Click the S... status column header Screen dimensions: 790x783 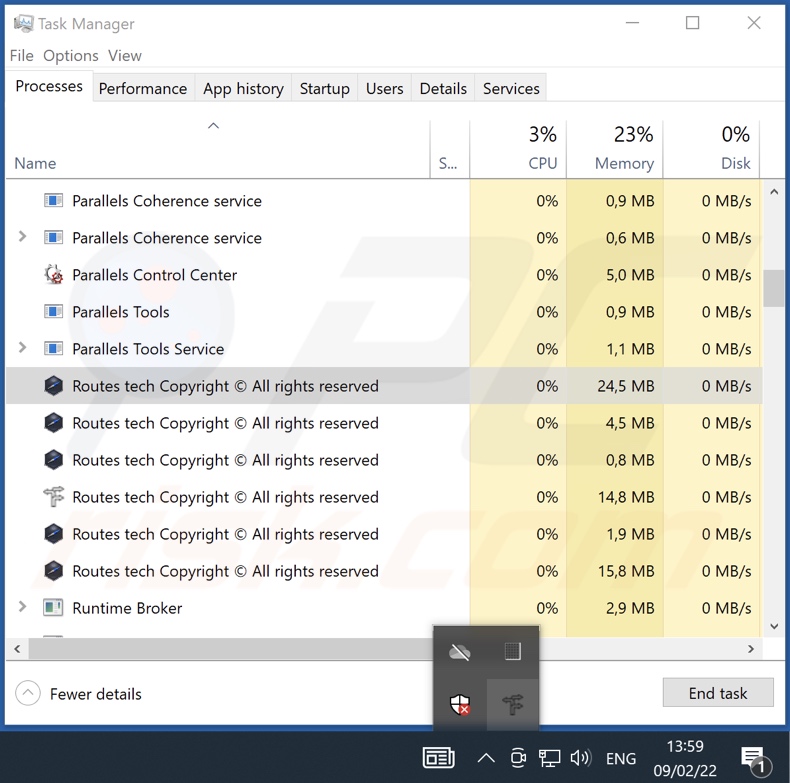(x=449, y=149)
